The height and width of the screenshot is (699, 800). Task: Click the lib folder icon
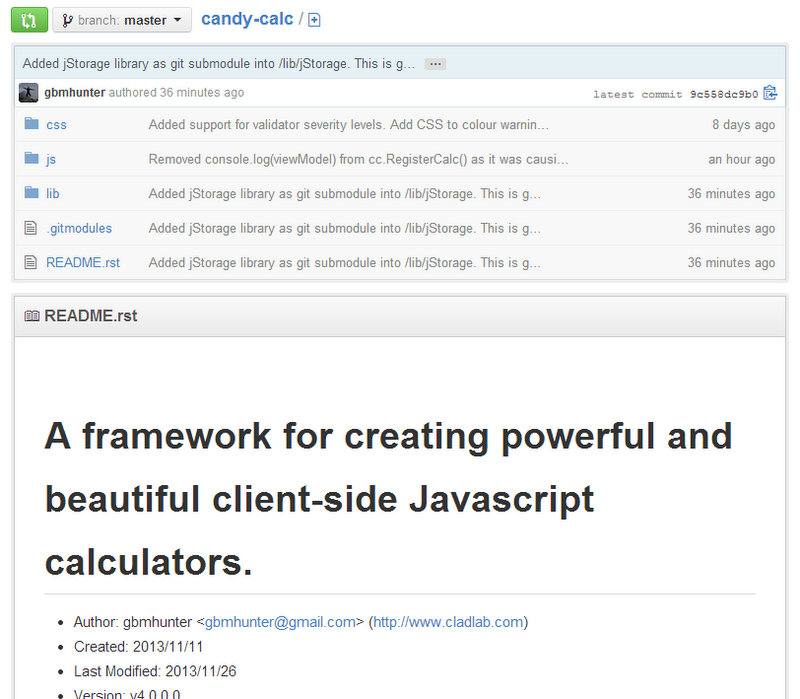31,193
